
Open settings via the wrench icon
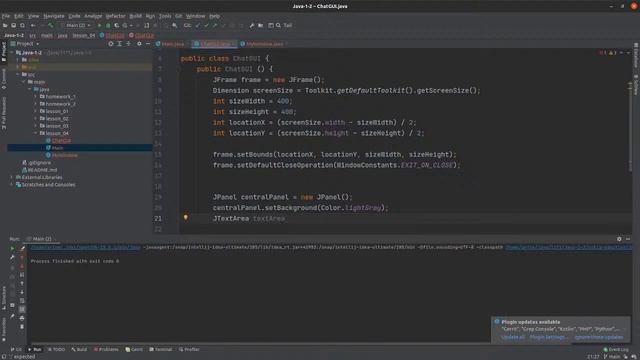point(252,25)
